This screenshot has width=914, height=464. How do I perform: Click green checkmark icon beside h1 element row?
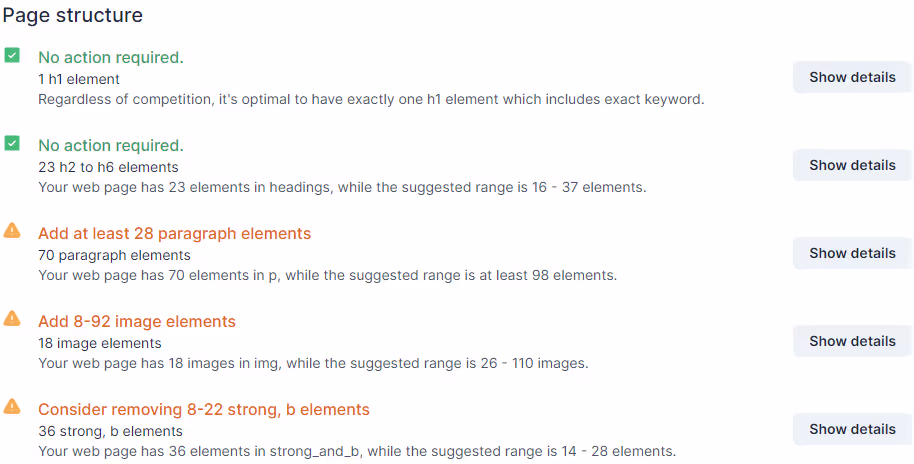click(12, 55)
